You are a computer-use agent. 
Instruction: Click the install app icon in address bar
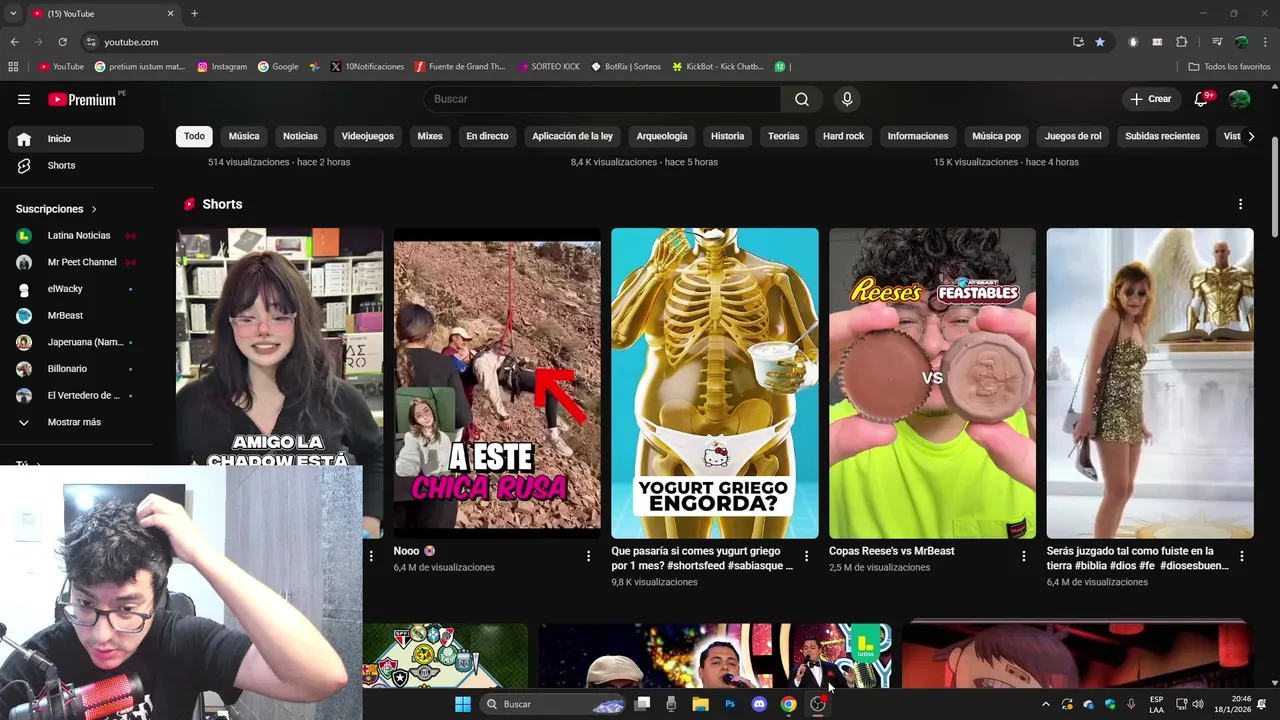[x=1078, y=42]
